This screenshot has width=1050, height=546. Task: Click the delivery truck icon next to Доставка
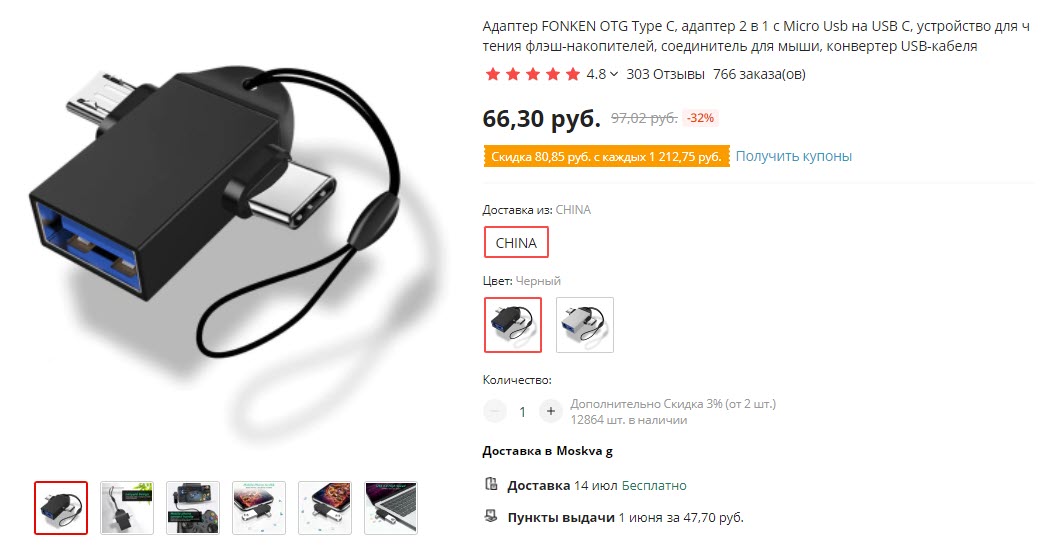[x=492, y=484]
